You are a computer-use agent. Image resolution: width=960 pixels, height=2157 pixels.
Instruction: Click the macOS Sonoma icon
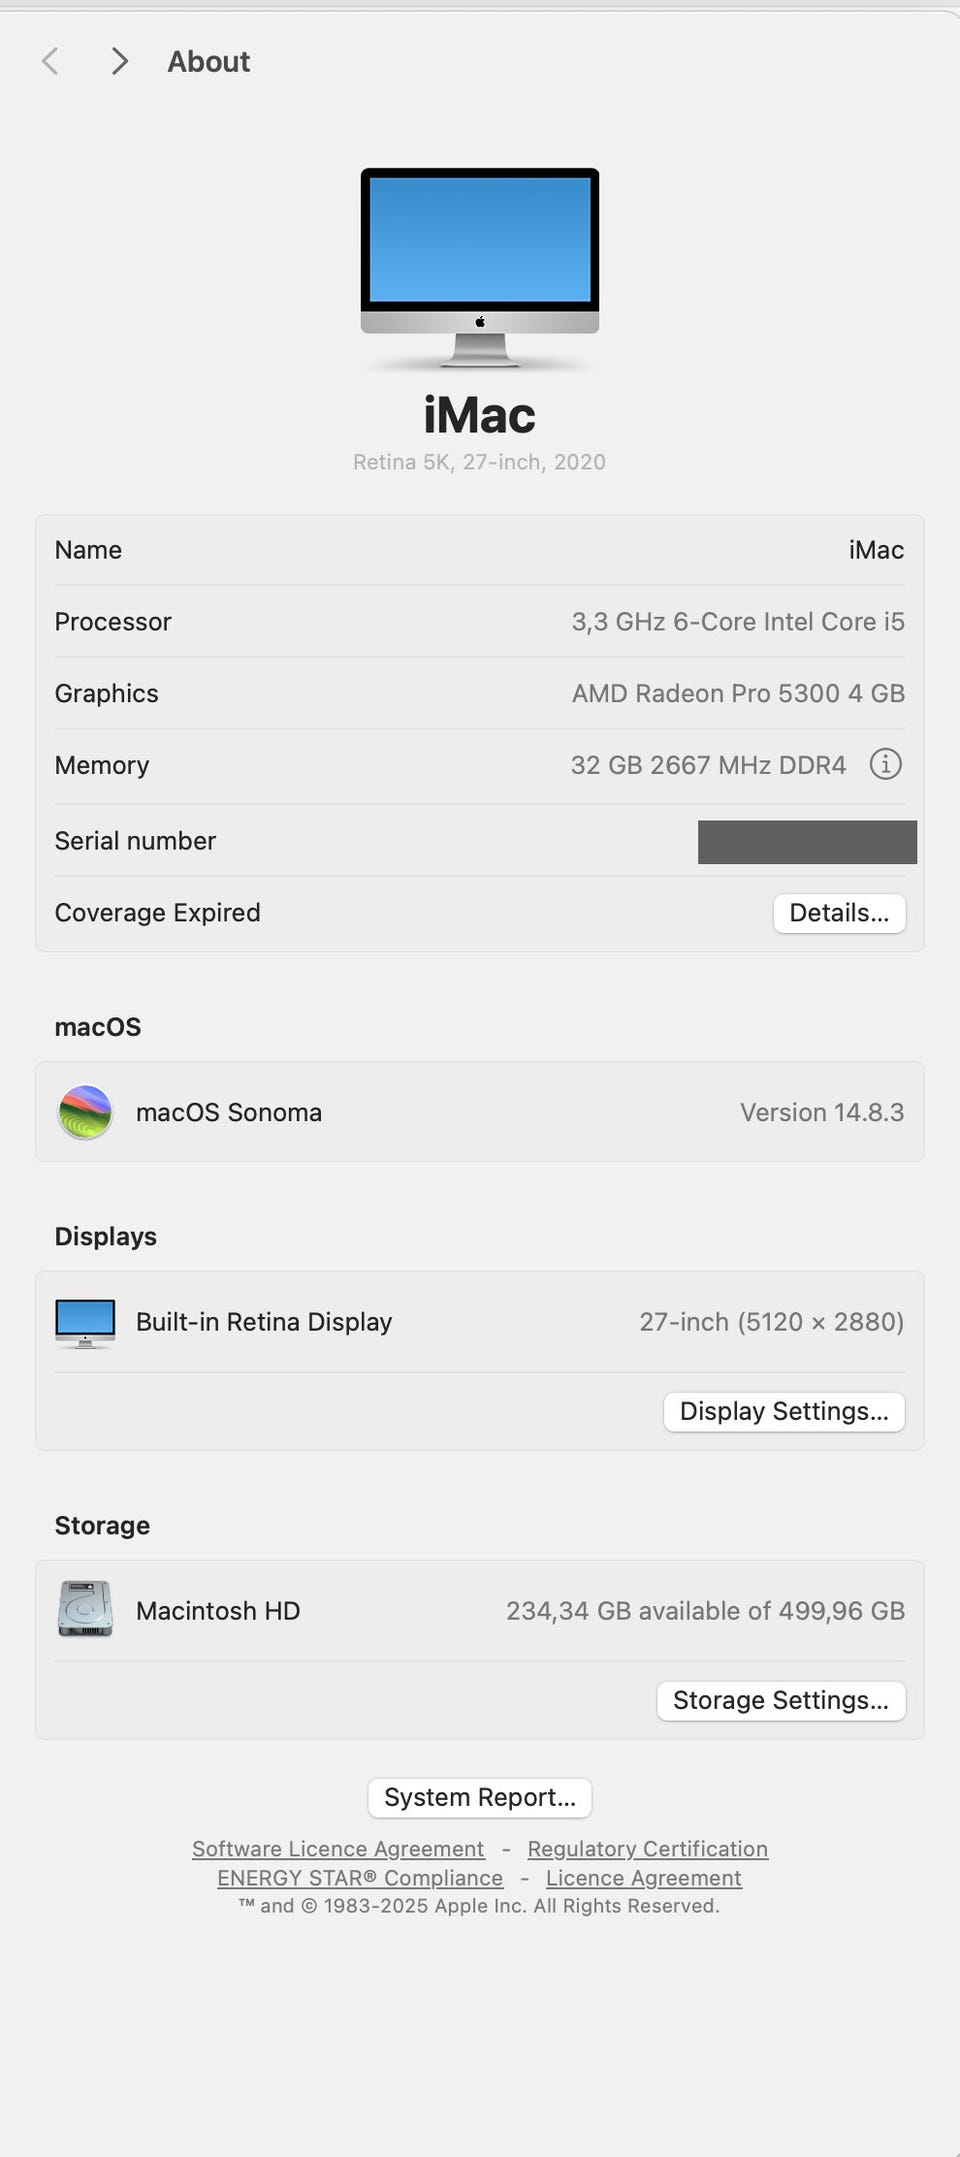tap(85, 1112)
